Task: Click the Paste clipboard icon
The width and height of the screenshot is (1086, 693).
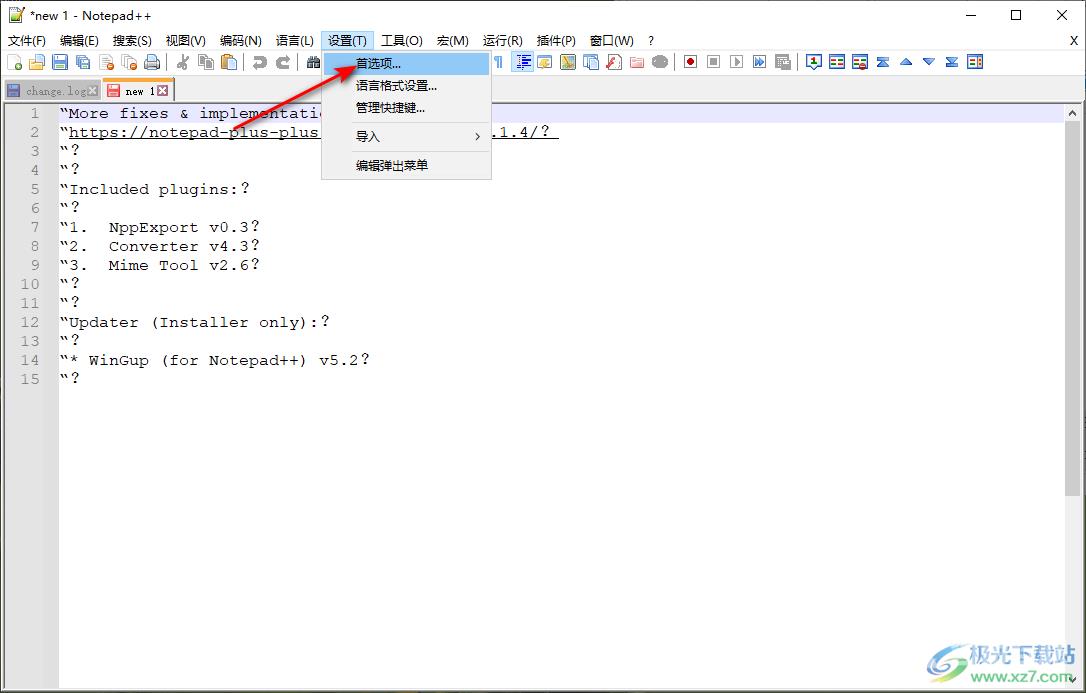Action: [229, 62]
